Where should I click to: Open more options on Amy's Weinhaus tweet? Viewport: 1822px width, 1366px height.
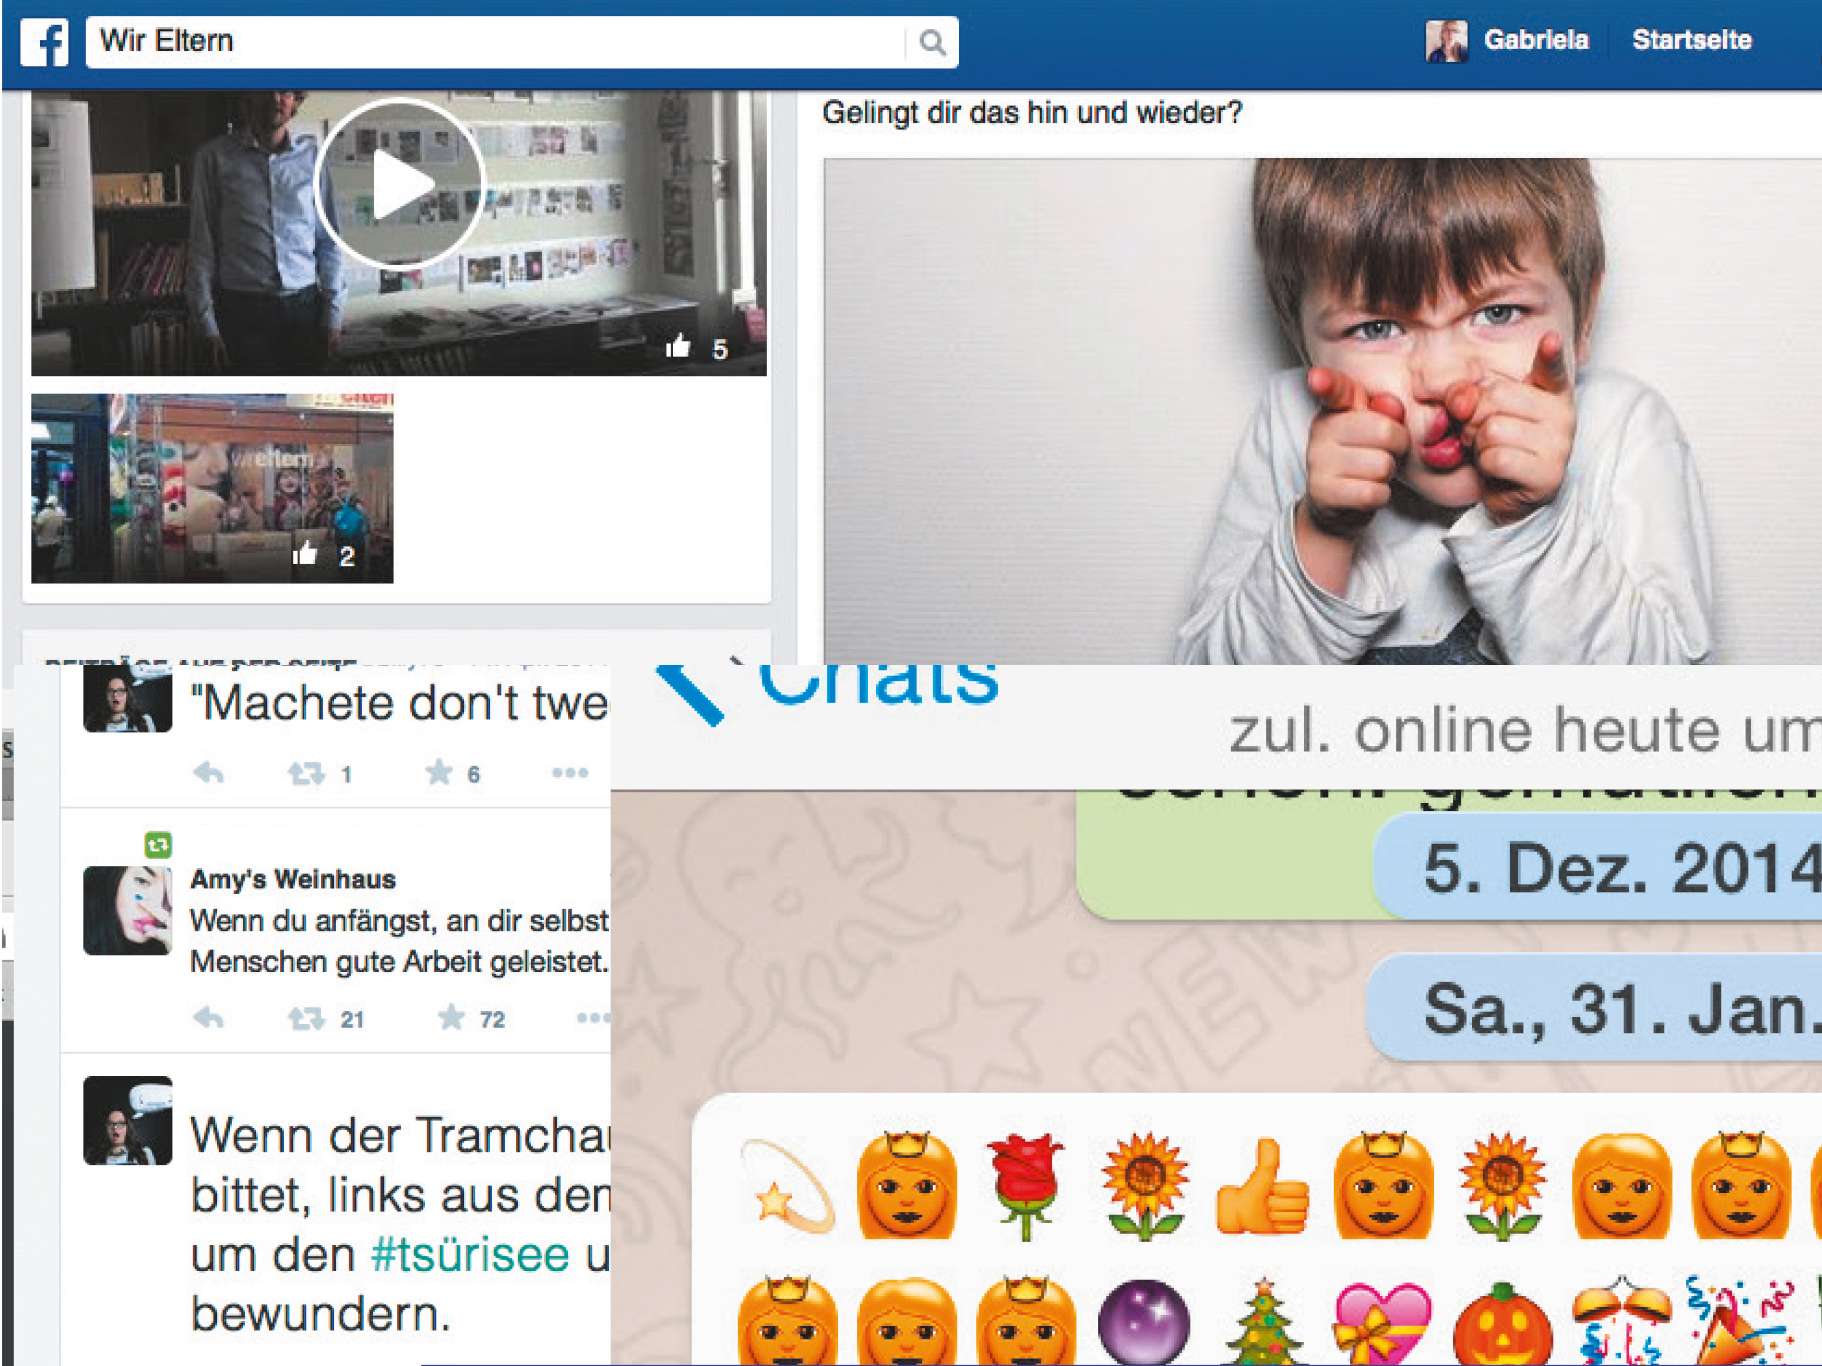pos(592,1018)
